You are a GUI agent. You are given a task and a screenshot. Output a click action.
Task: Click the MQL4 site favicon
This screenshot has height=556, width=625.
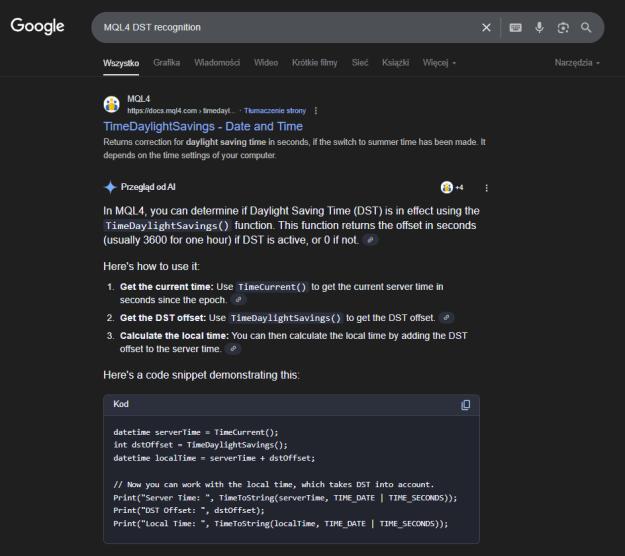[x=112, y=104]
